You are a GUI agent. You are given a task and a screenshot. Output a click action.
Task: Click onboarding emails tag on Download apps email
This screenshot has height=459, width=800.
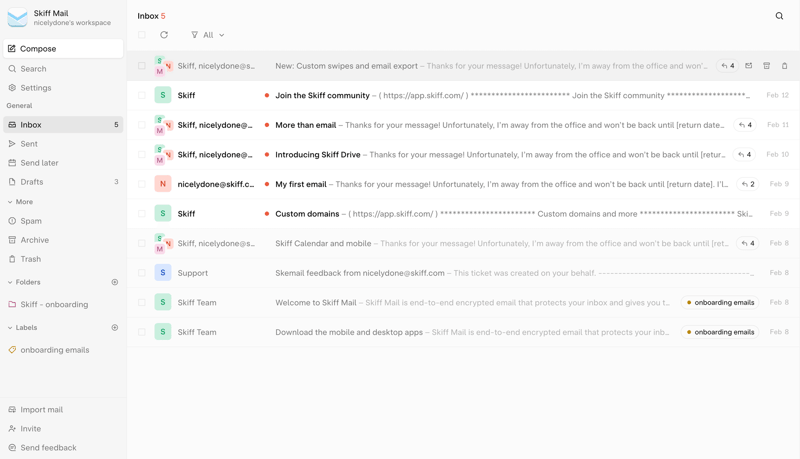pyautogui.click(x=720, y=332)
